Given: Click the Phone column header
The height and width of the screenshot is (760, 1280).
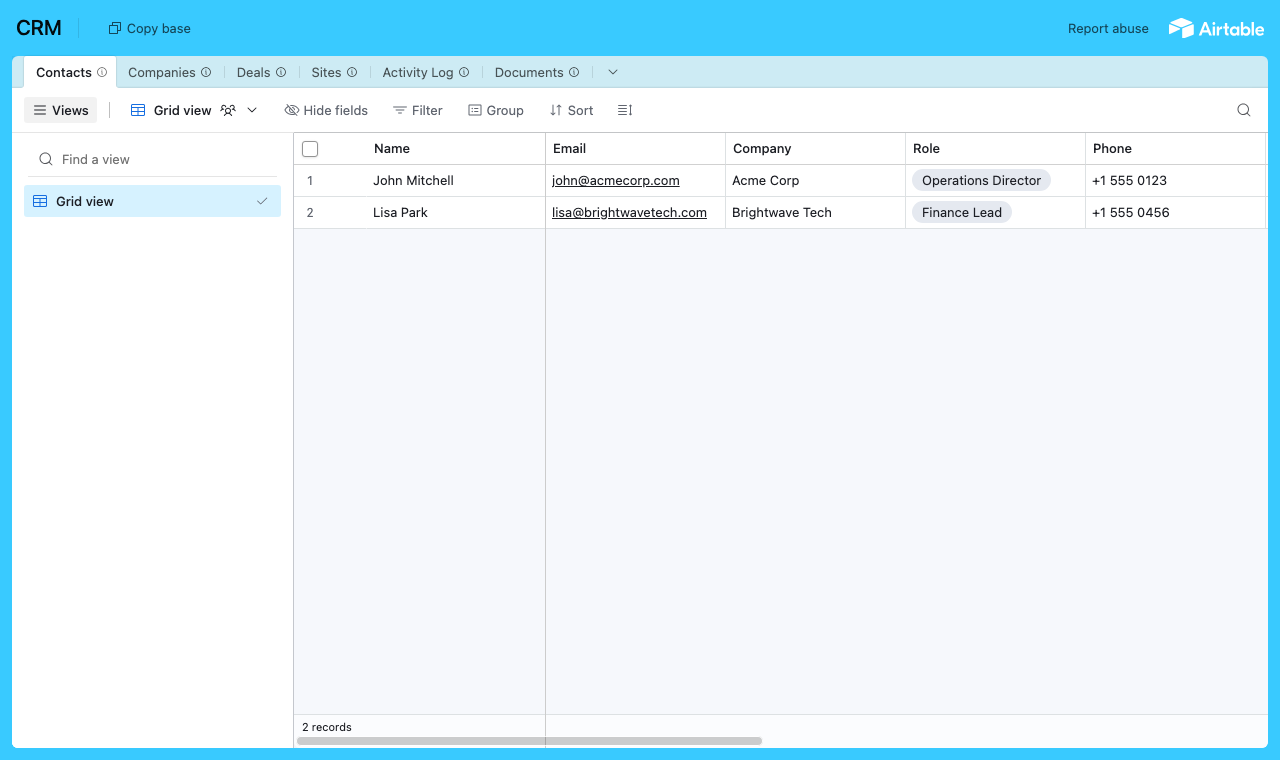Looking at the screenshot, I should 1175,149.
